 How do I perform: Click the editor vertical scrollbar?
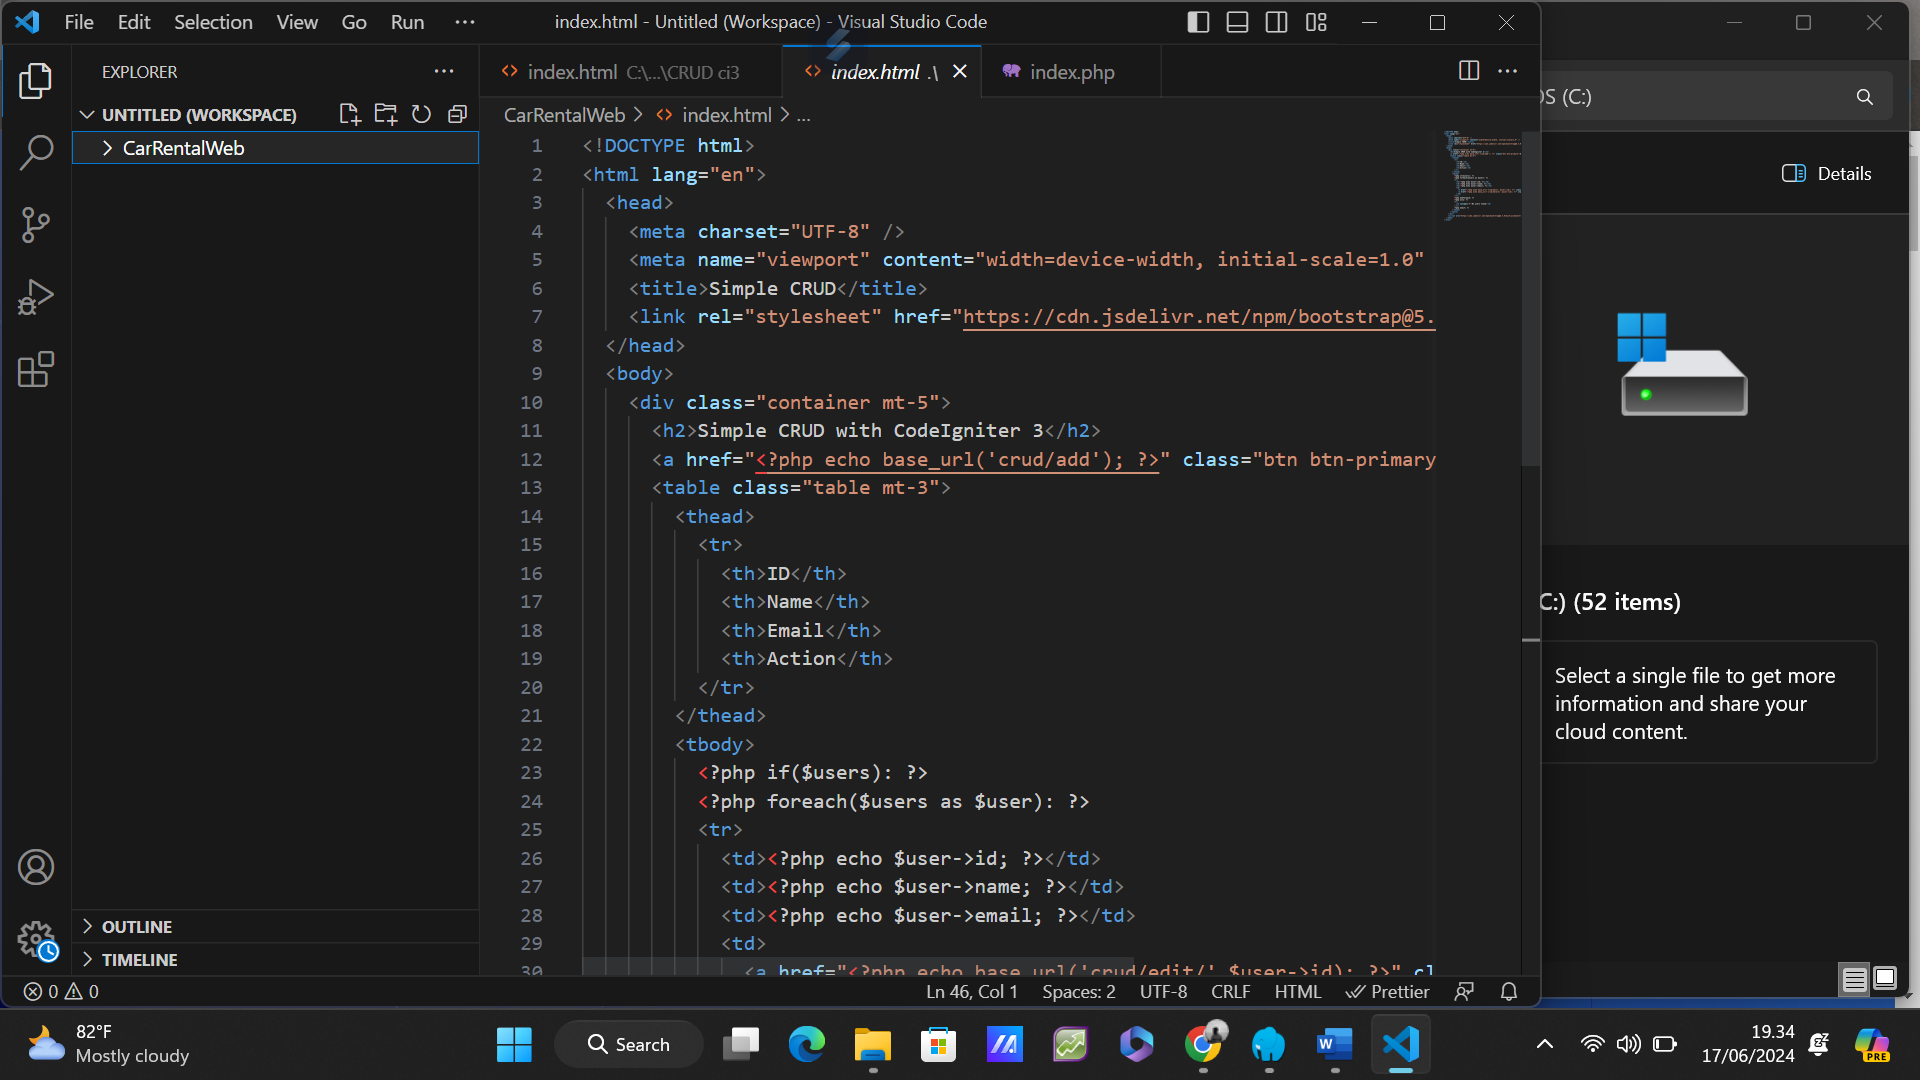[x=1531, y=298]
